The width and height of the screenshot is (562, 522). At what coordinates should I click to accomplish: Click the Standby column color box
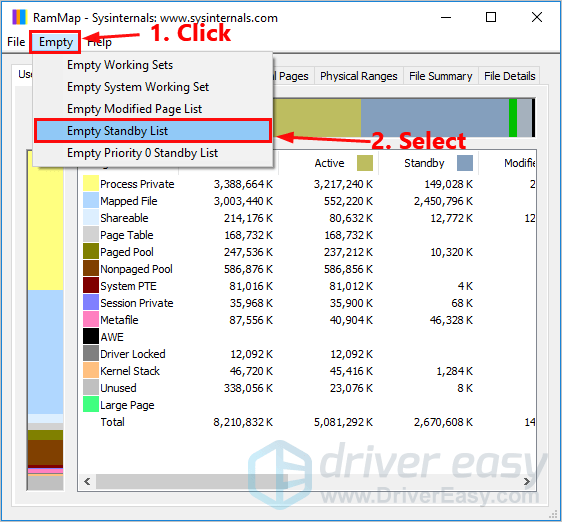click(x=465, y=163)
